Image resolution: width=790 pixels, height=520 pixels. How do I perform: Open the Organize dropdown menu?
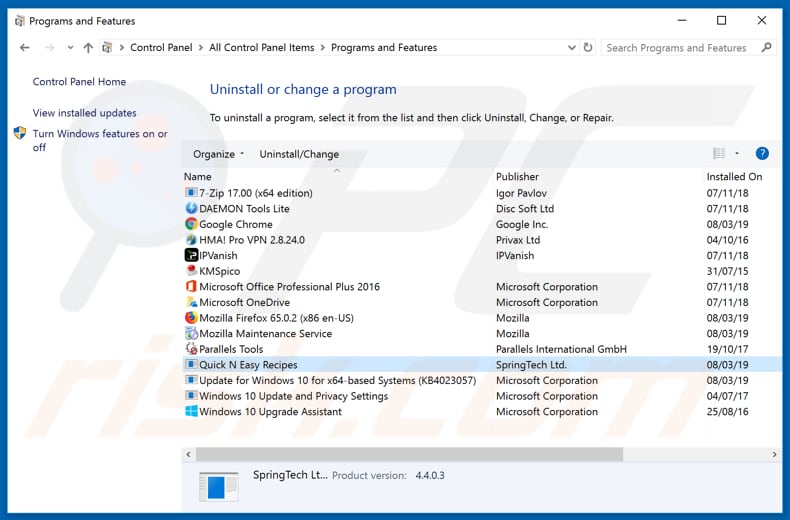point(218,154)
